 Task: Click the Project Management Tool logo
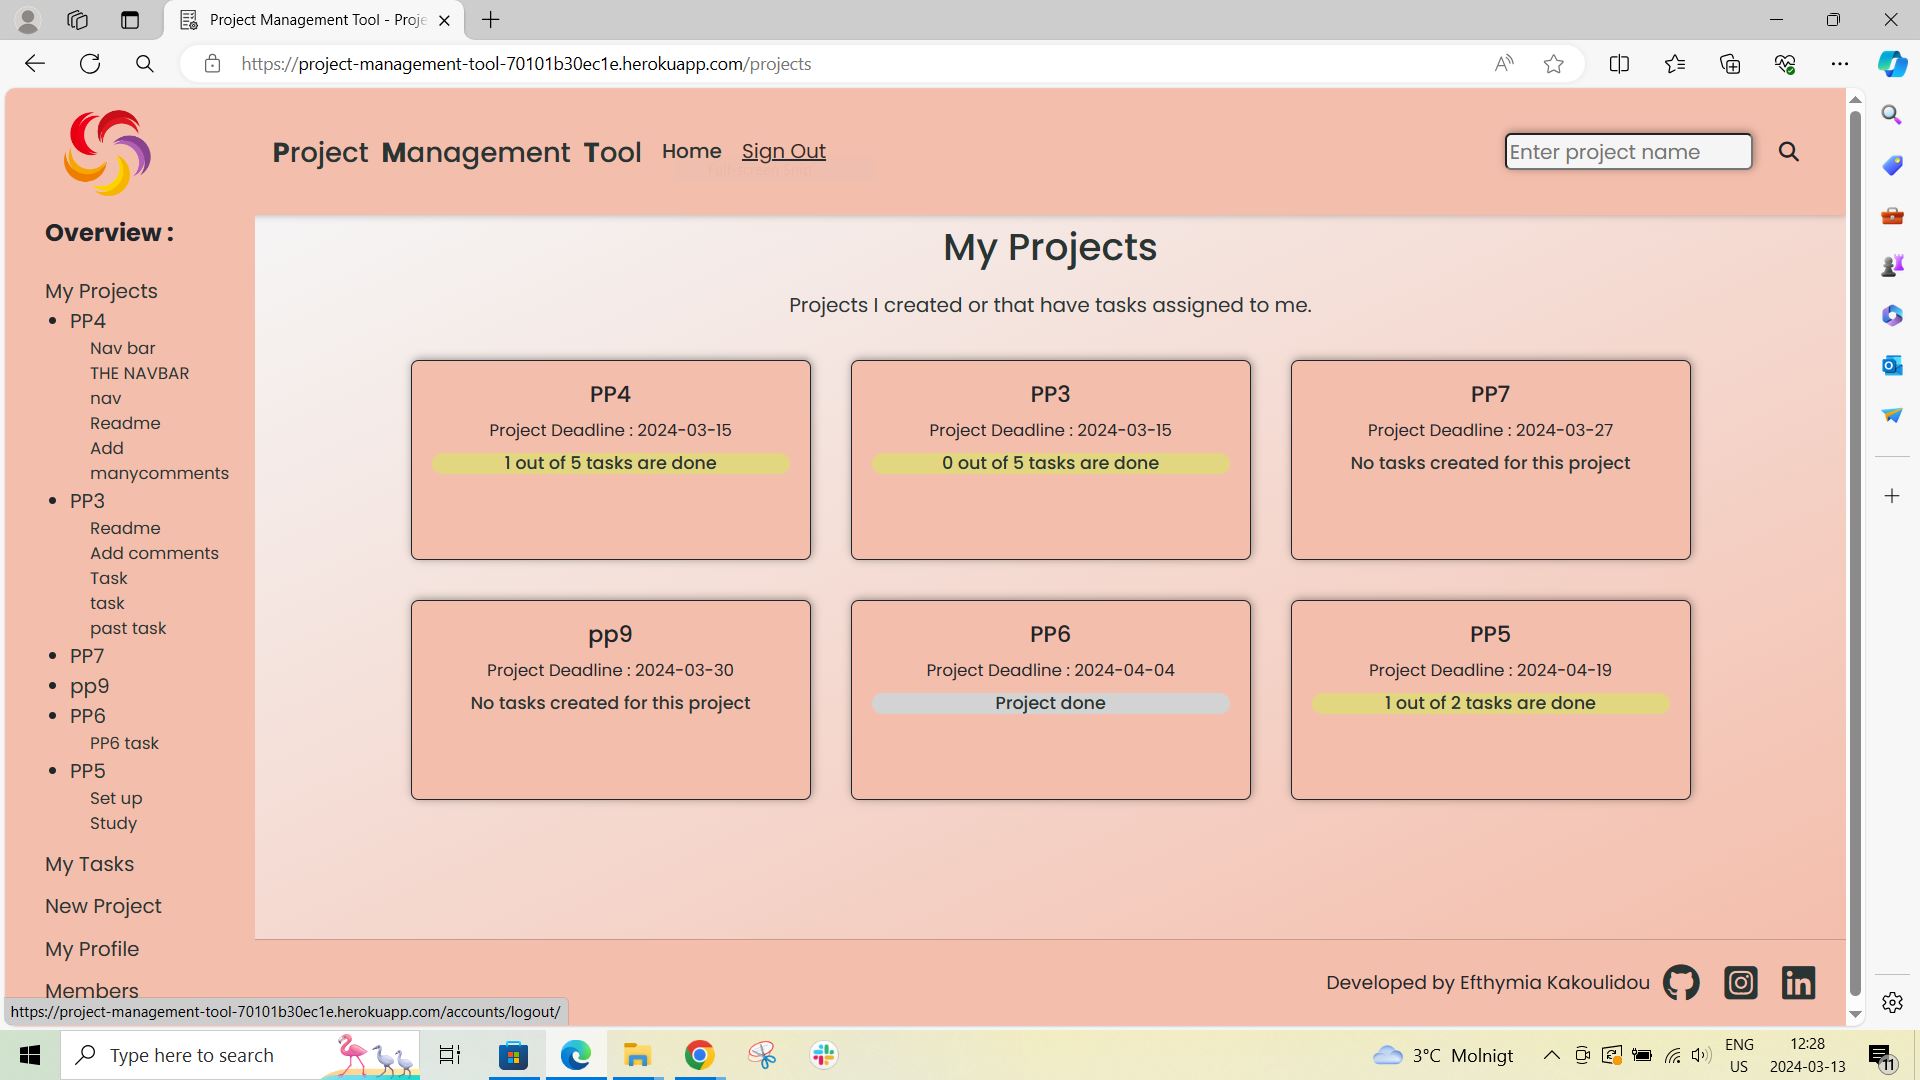106,152
